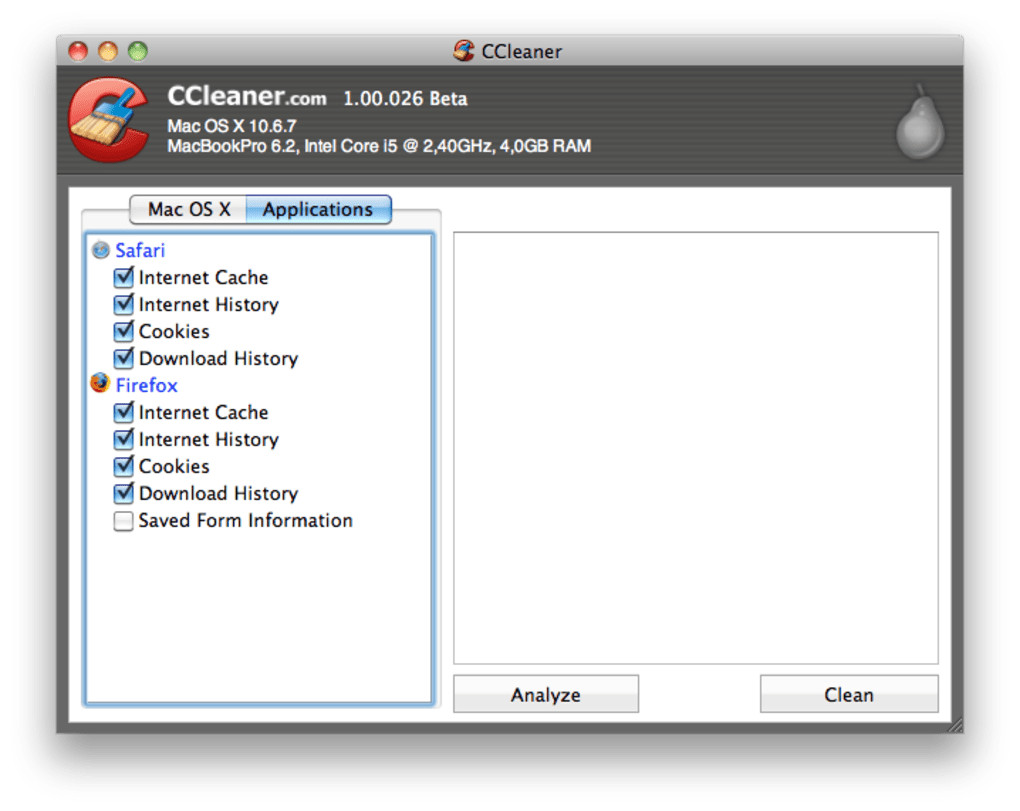Click the CCleaner.com header title text
This screenshot has width=1020, height=811.
(247, 96)
